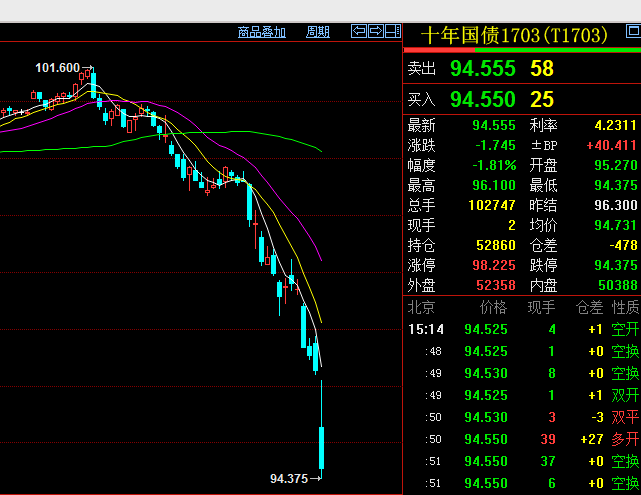Click the 最新 latest price 94.555
Screen dimensions: 641x495
point(494,125)
